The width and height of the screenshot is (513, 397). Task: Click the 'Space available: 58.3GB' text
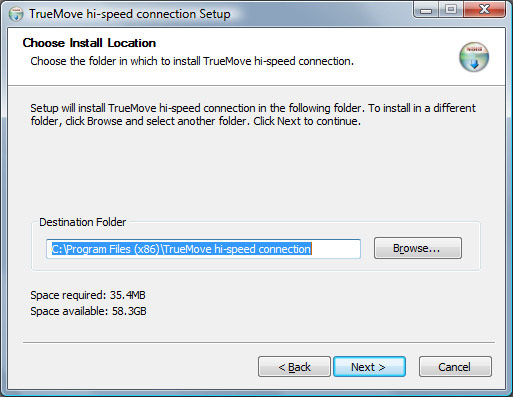(88, 311)
